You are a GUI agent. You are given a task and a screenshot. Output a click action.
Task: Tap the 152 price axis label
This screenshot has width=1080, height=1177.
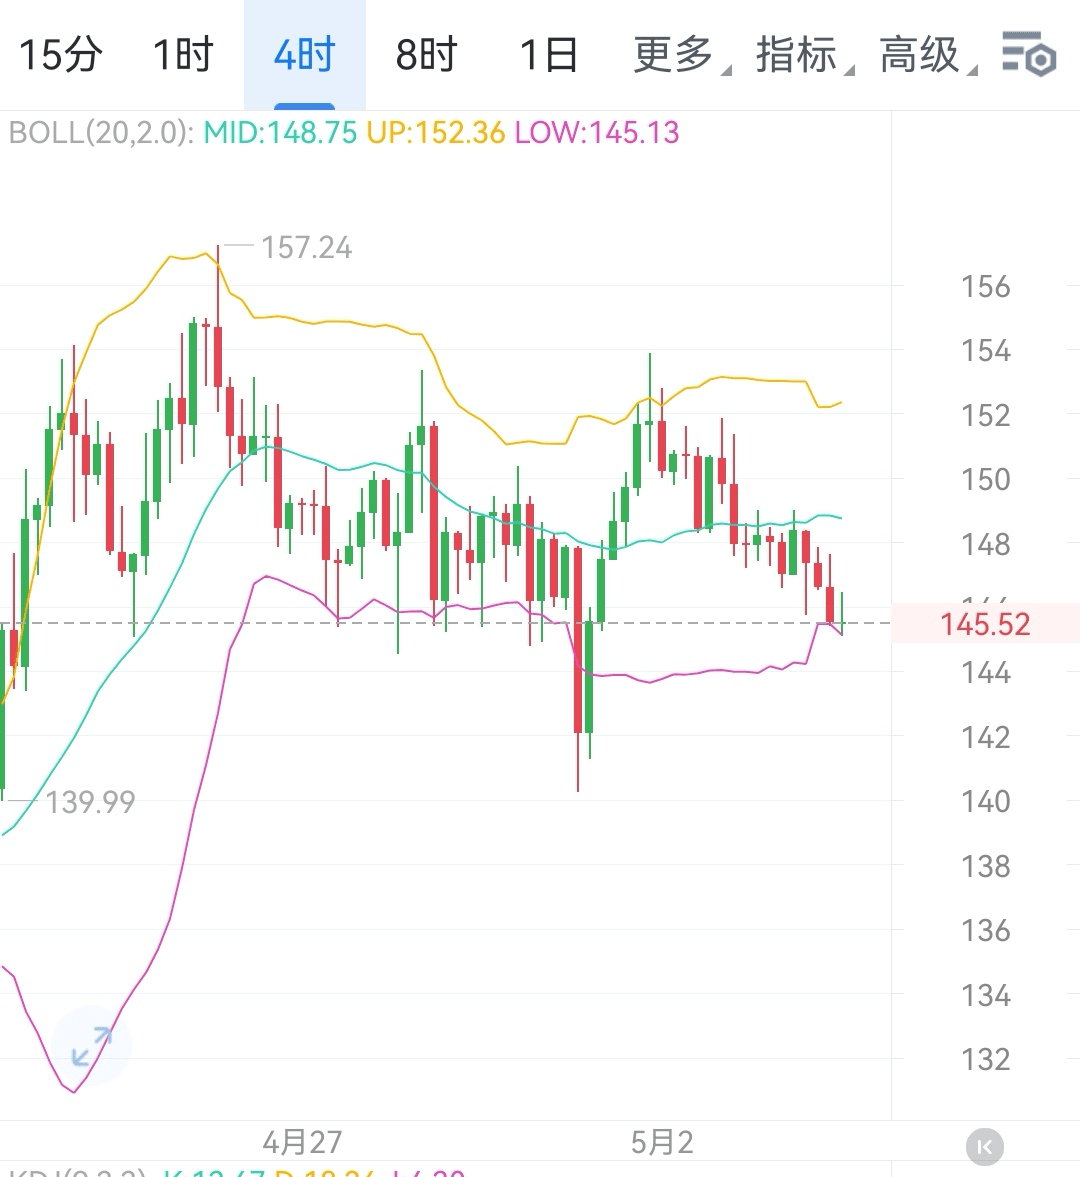pyautogui.click(x=986, y=415)
